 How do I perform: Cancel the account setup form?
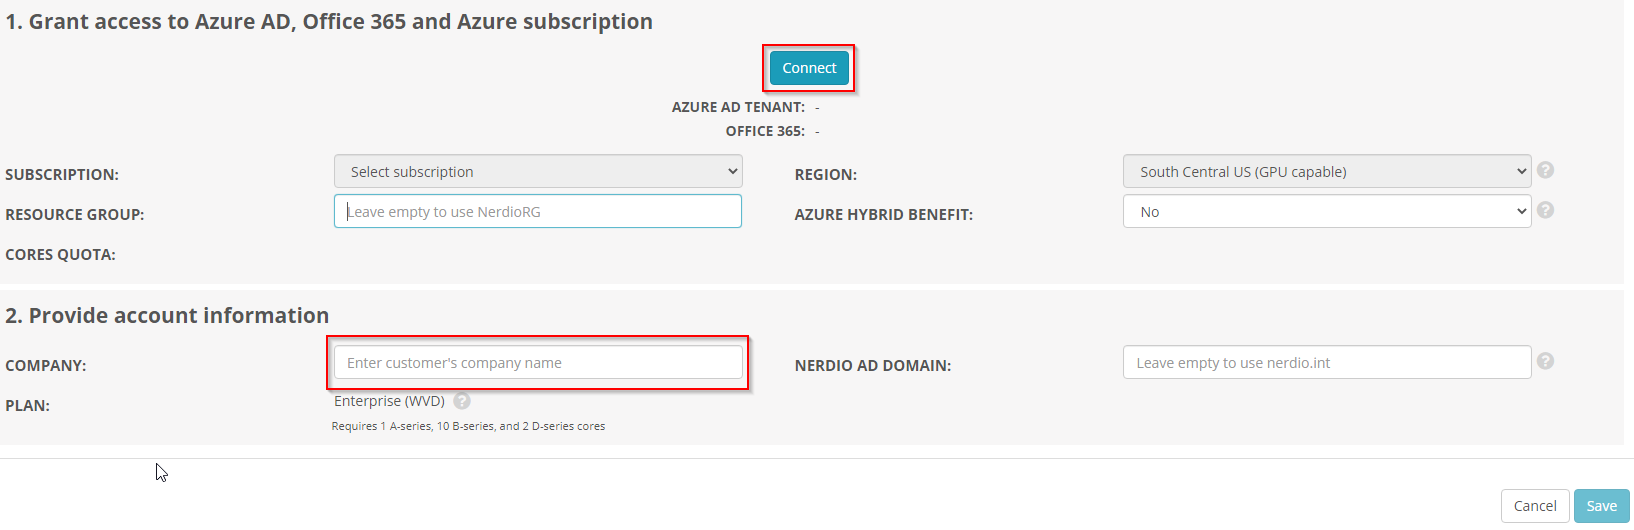point(1535,506)
